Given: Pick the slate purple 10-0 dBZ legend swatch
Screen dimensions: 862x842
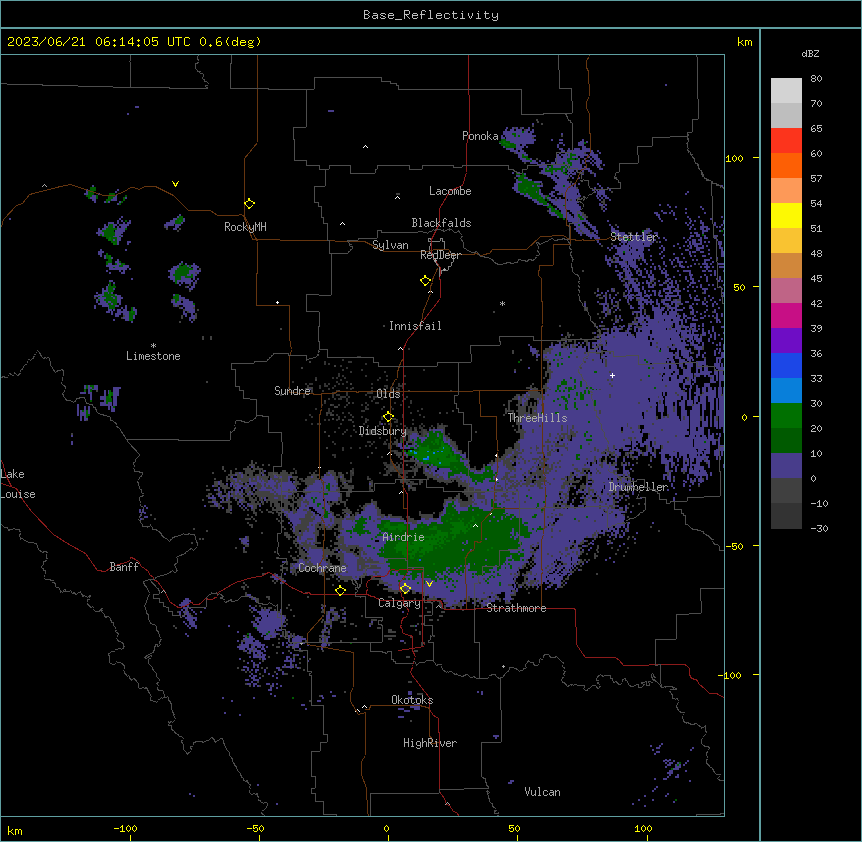Looking at the screenshot, I should (x=786, y=466).
